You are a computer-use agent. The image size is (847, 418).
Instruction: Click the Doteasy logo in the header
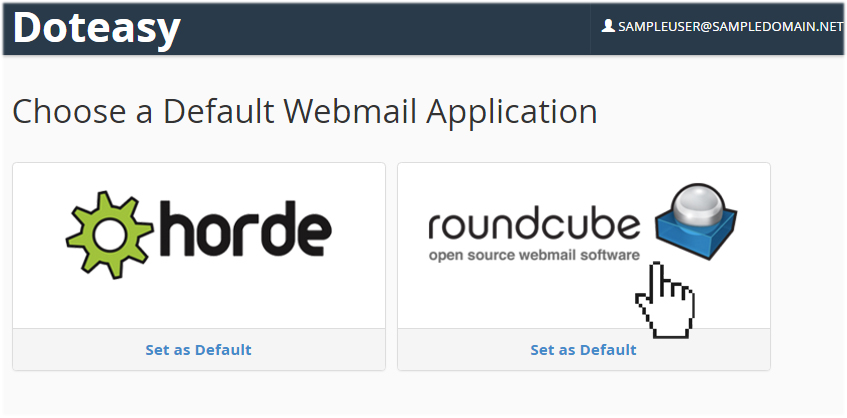pos(96,28)
